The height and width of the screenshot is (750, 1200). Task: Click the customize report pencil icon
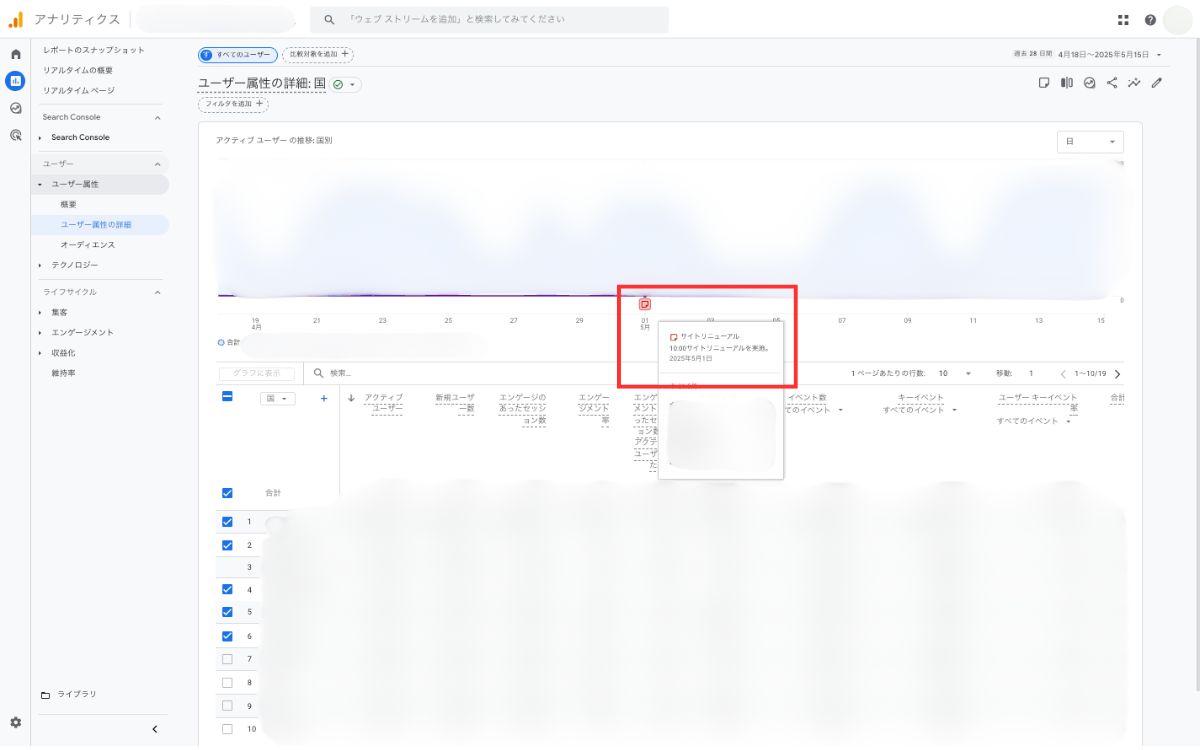[x=1157, y=83]
